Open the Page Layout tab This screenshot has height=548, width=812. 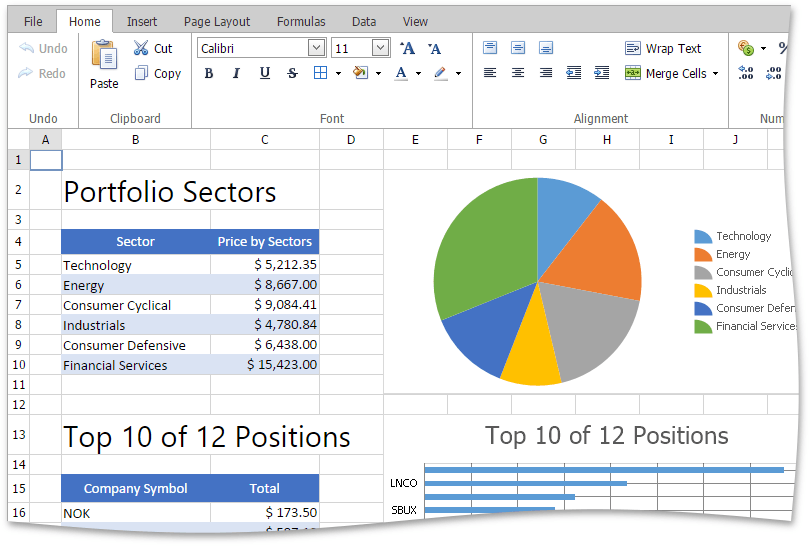[x=217, y=22]
